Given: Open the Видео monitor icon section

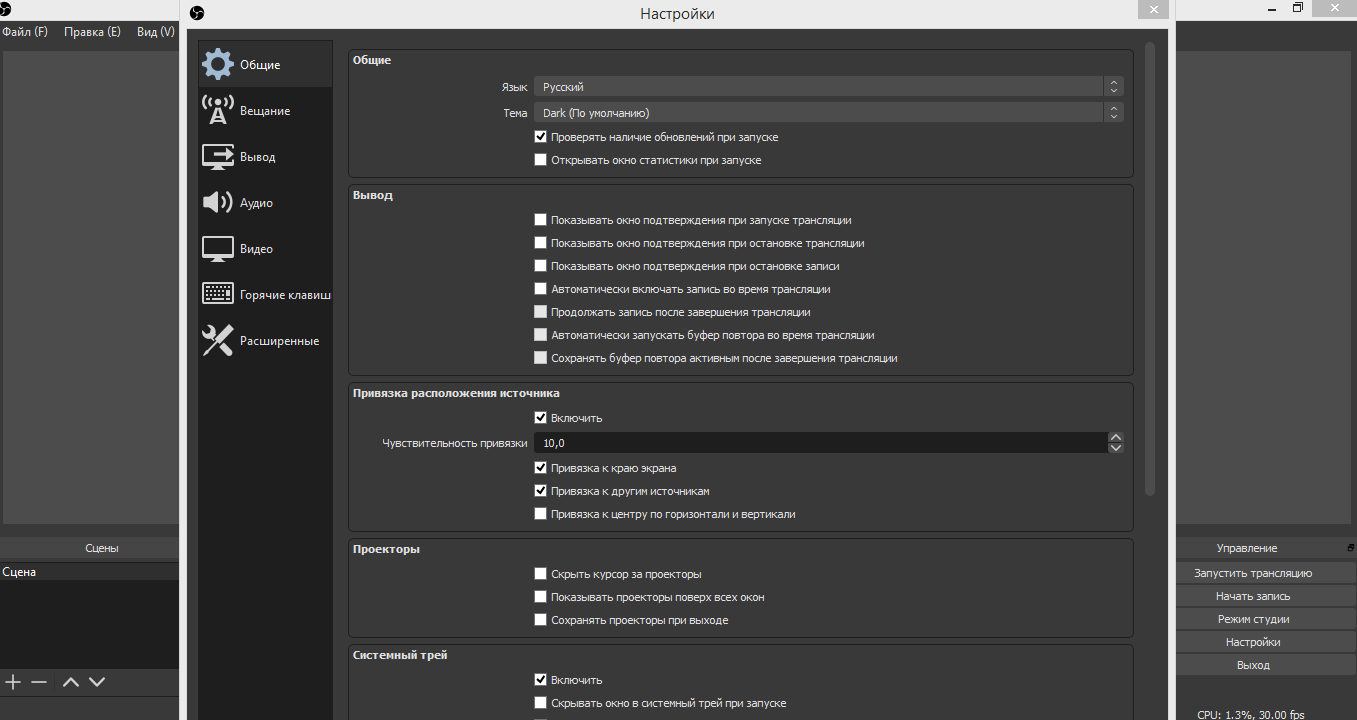Looking at the screenshot, I should (x=218, y=249).
